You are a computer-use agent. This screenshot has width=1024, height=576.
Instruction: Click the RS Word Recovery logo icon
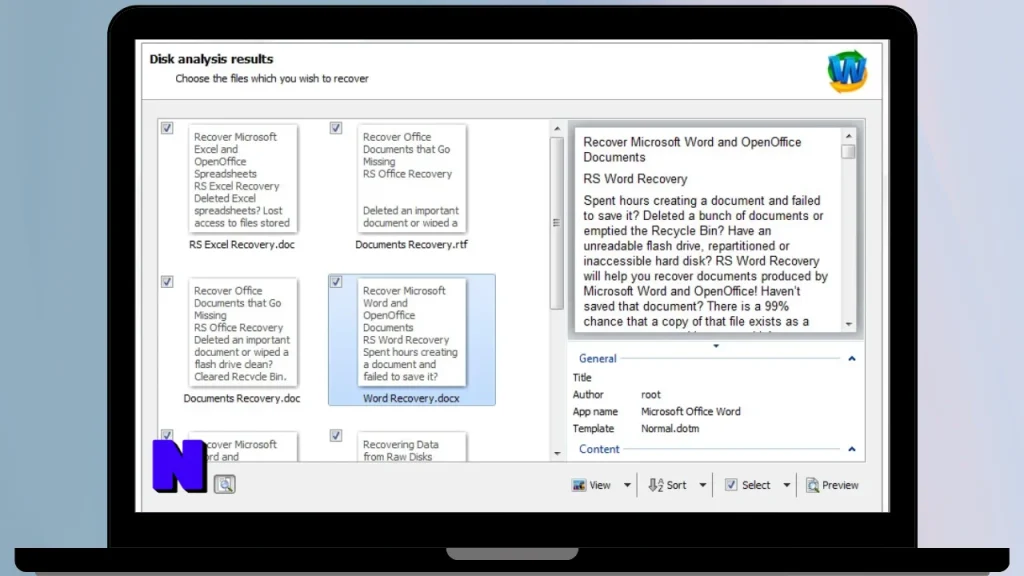click(x=847, y=71)
